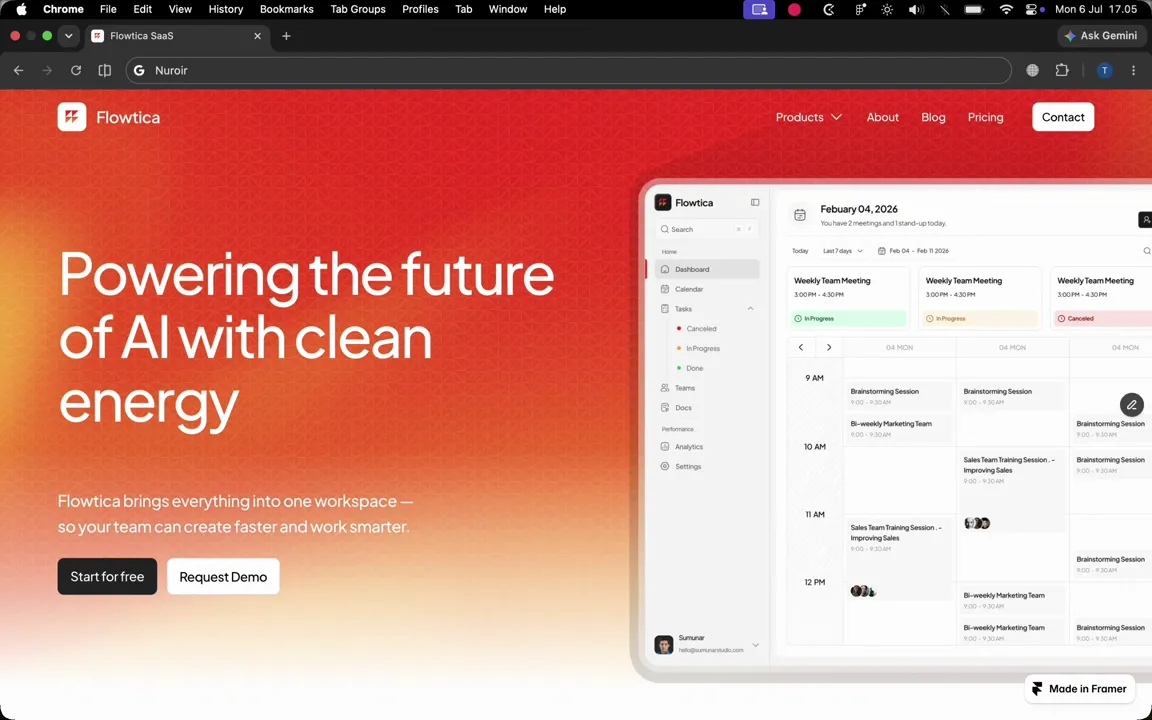Toggle the Chrome side panel icon
The height and width of the screenshot is (720, 1152).
(x=105, y=71)
